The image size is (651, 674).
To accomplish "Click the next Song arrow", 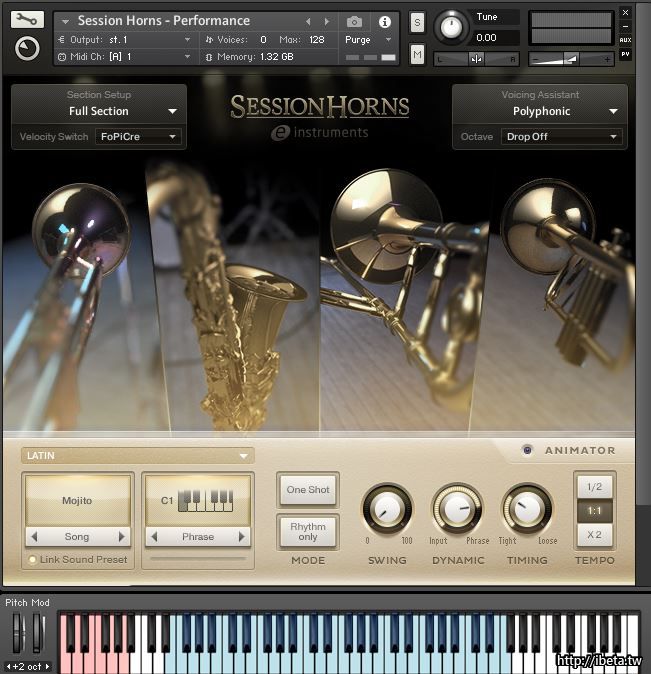I will pos(123,537).
